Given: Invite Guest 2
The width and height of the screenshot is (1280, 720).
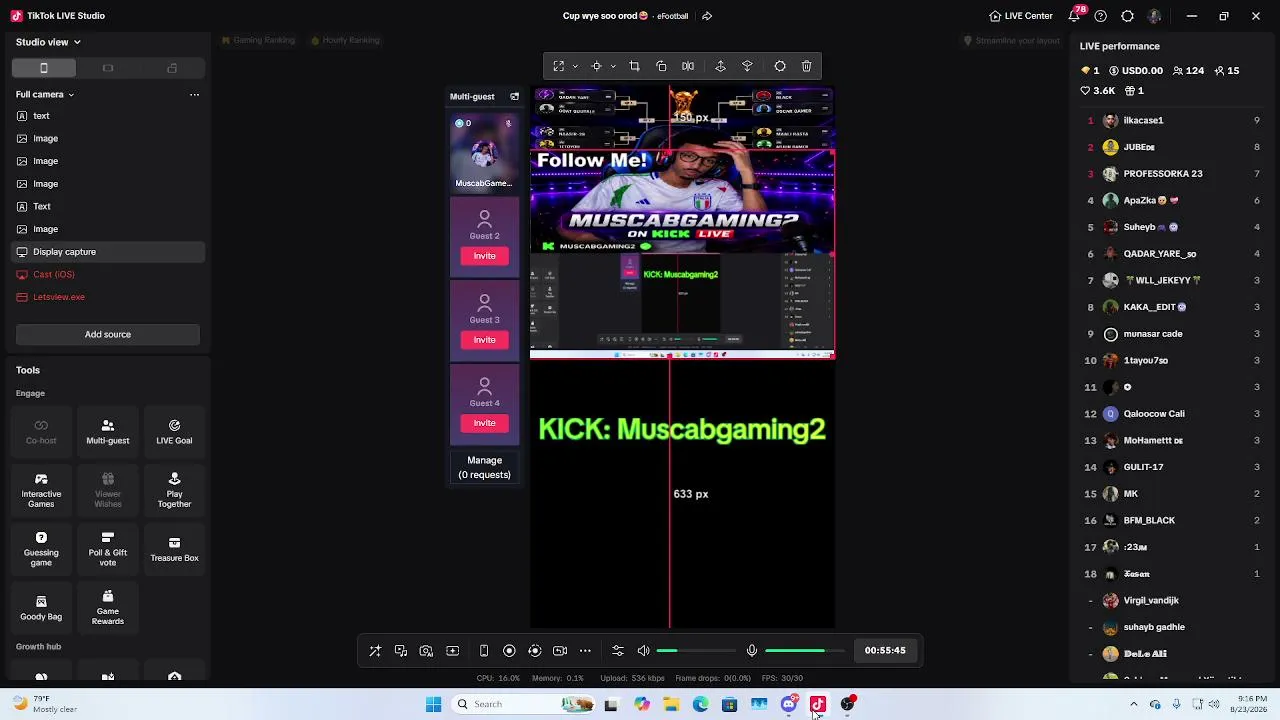Looking at the screenshot, I should coord(484,256).
